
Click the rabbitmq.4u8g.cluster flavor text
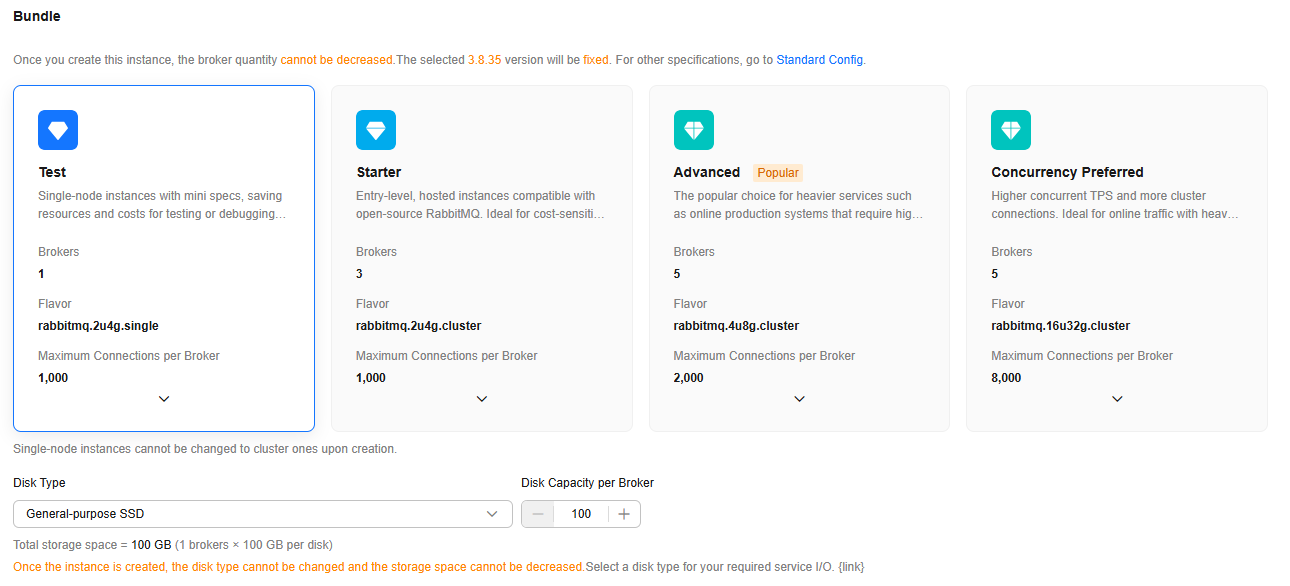tap(736, 326)
